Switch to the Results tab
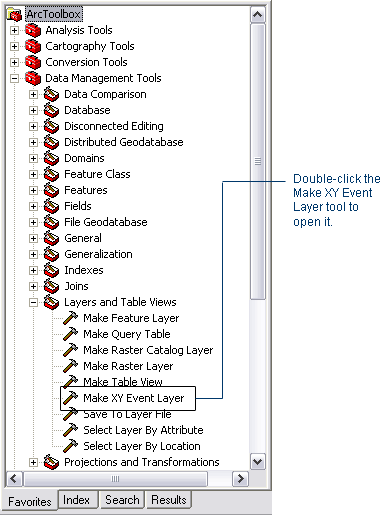 169,500
